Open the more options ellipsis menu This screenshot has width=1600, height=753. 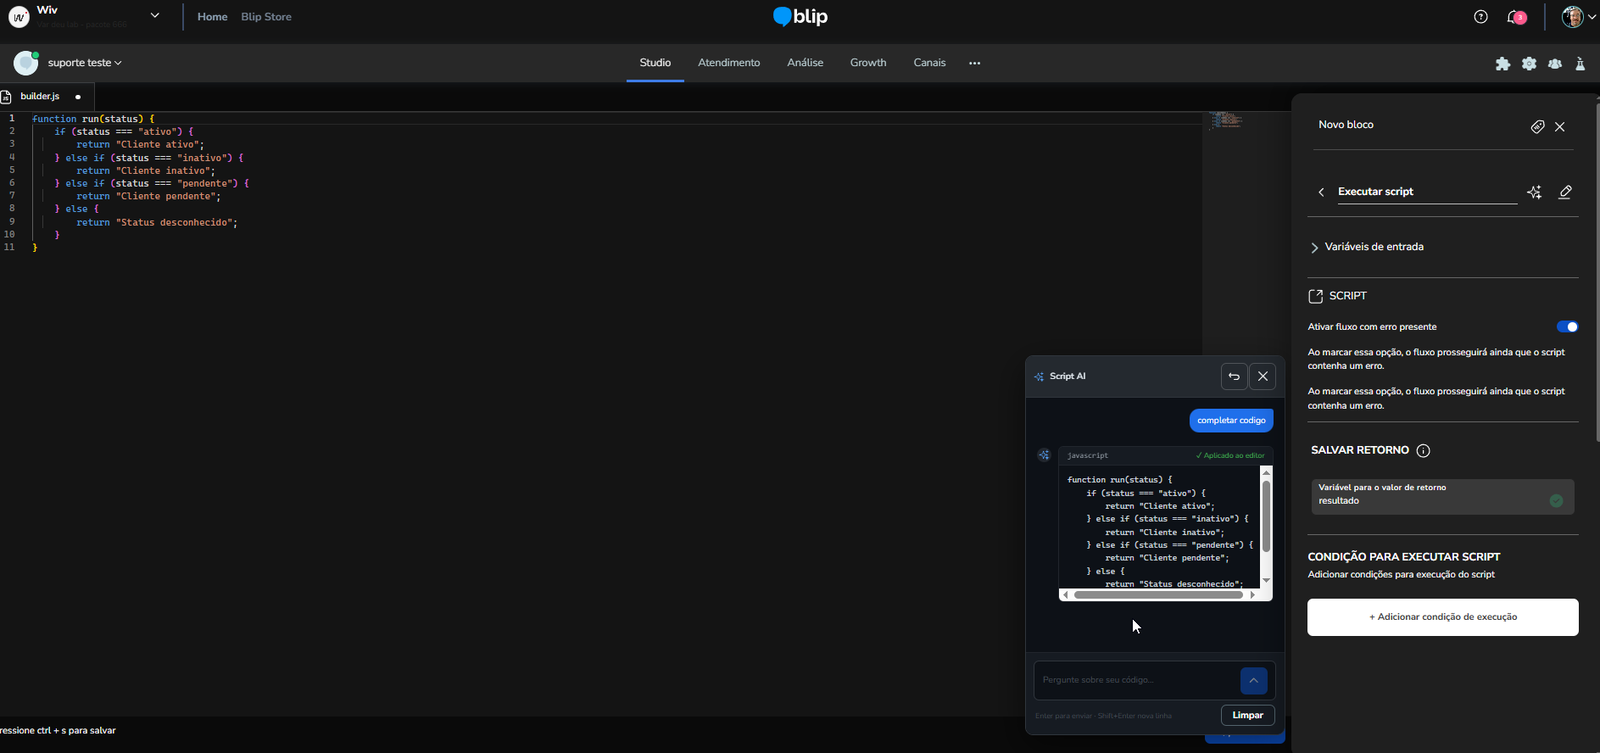(x=974, y=63)
